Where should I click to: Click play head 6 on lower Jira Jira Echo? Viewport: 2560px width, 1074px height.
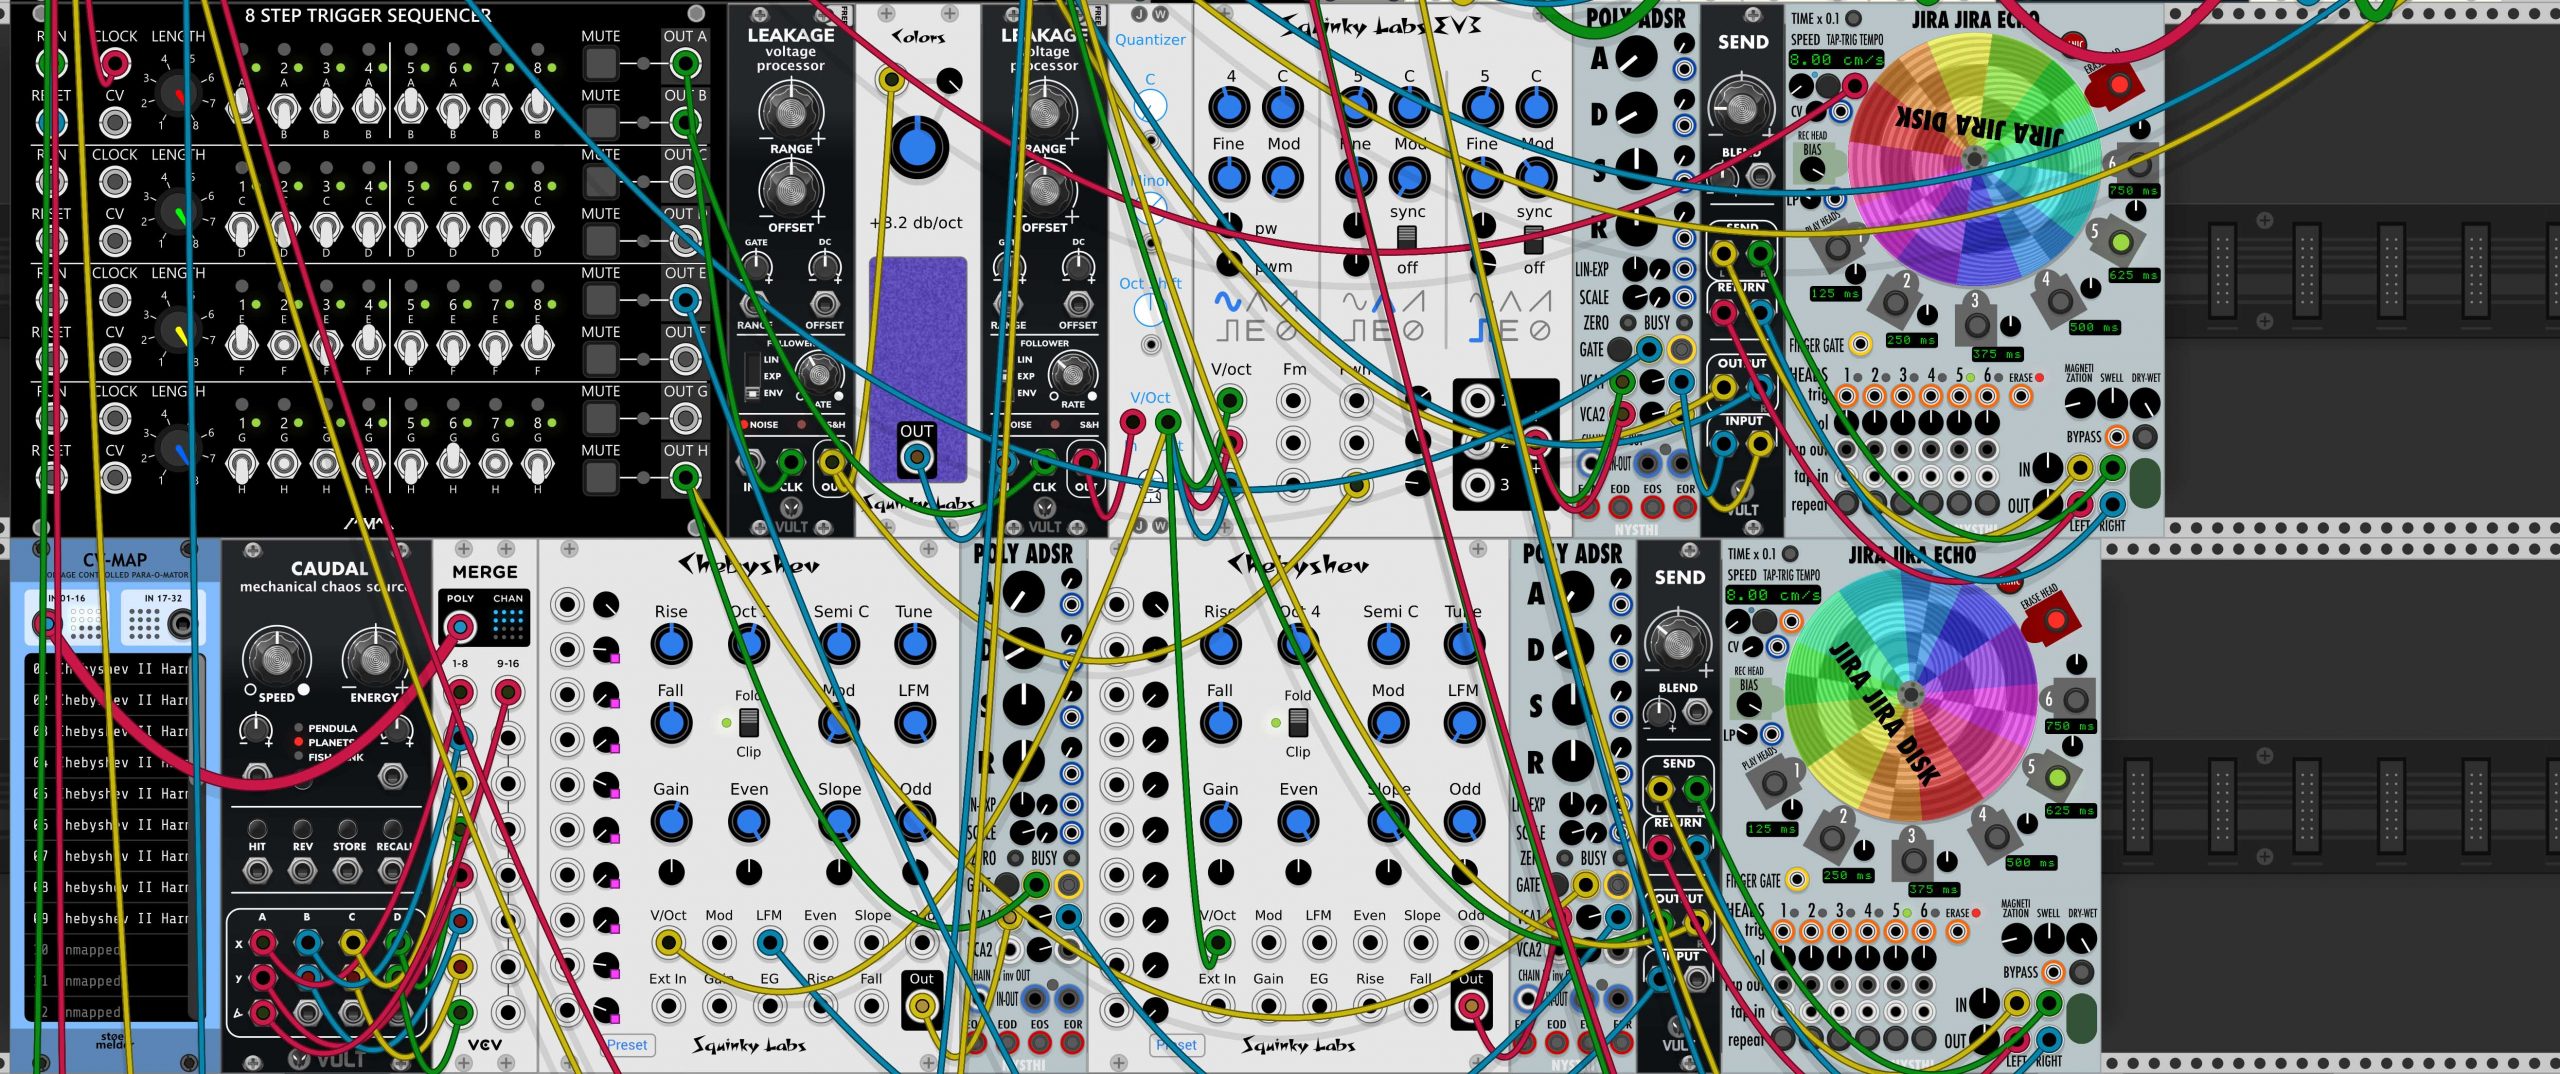pos(2076,699)
